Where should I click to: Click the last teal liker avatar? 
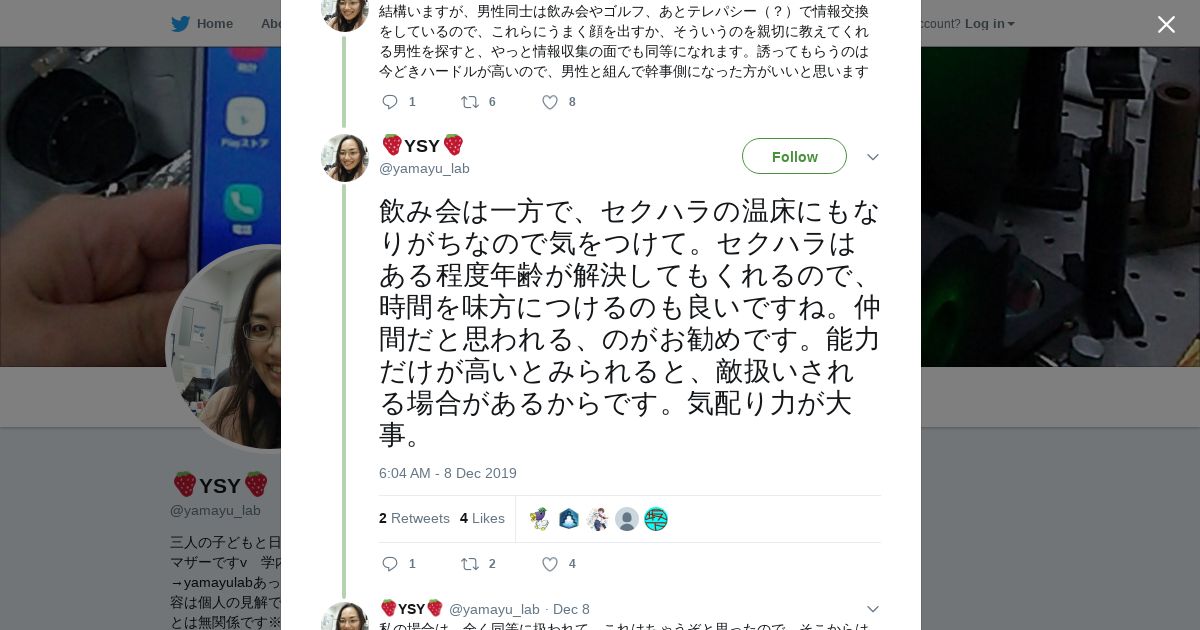pos(656,519)
